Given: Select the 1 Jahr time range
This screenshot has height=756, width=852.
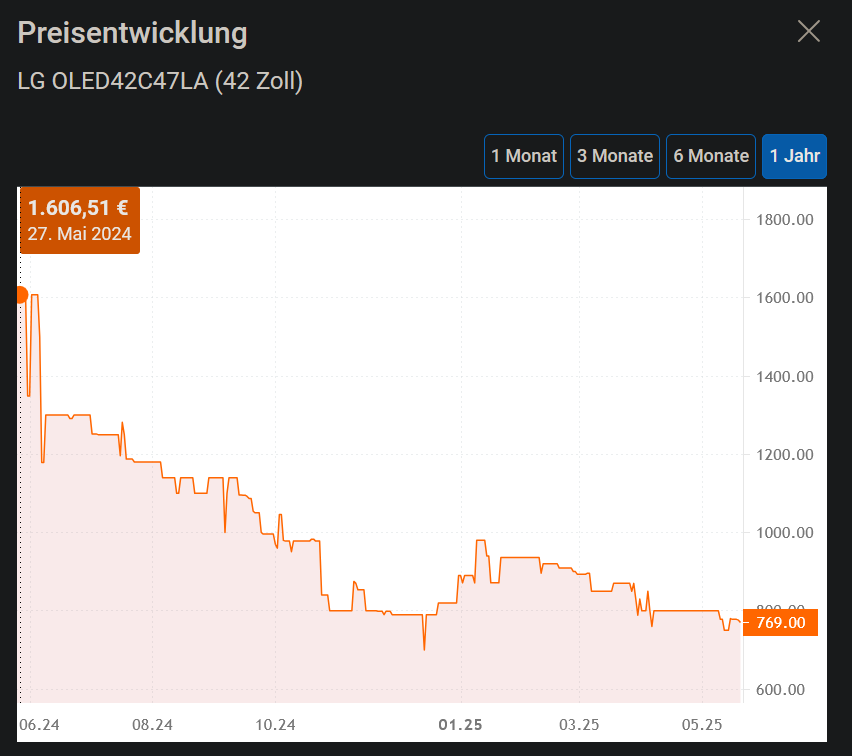Looking at the screenshot, I should pos(794,156).
